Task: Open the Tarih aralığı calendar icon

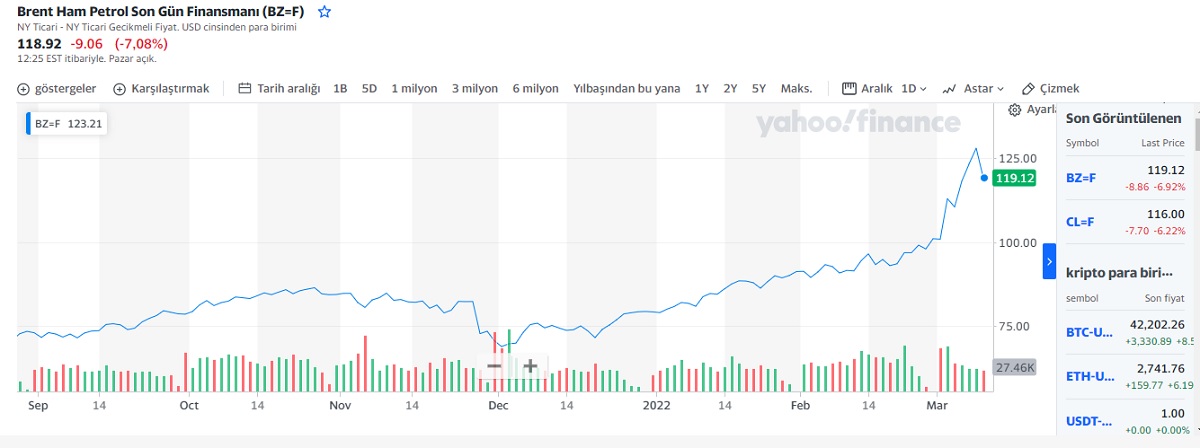Action: pos(245,88)
